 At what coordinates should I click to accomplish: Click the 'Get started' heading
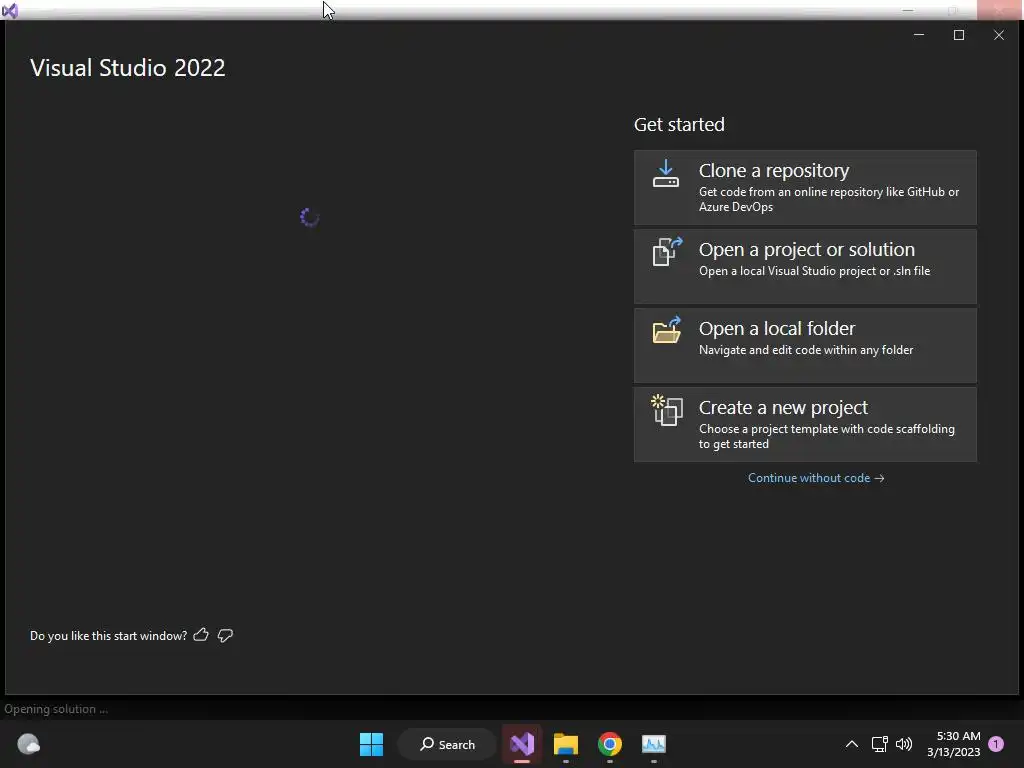(679, 124)
